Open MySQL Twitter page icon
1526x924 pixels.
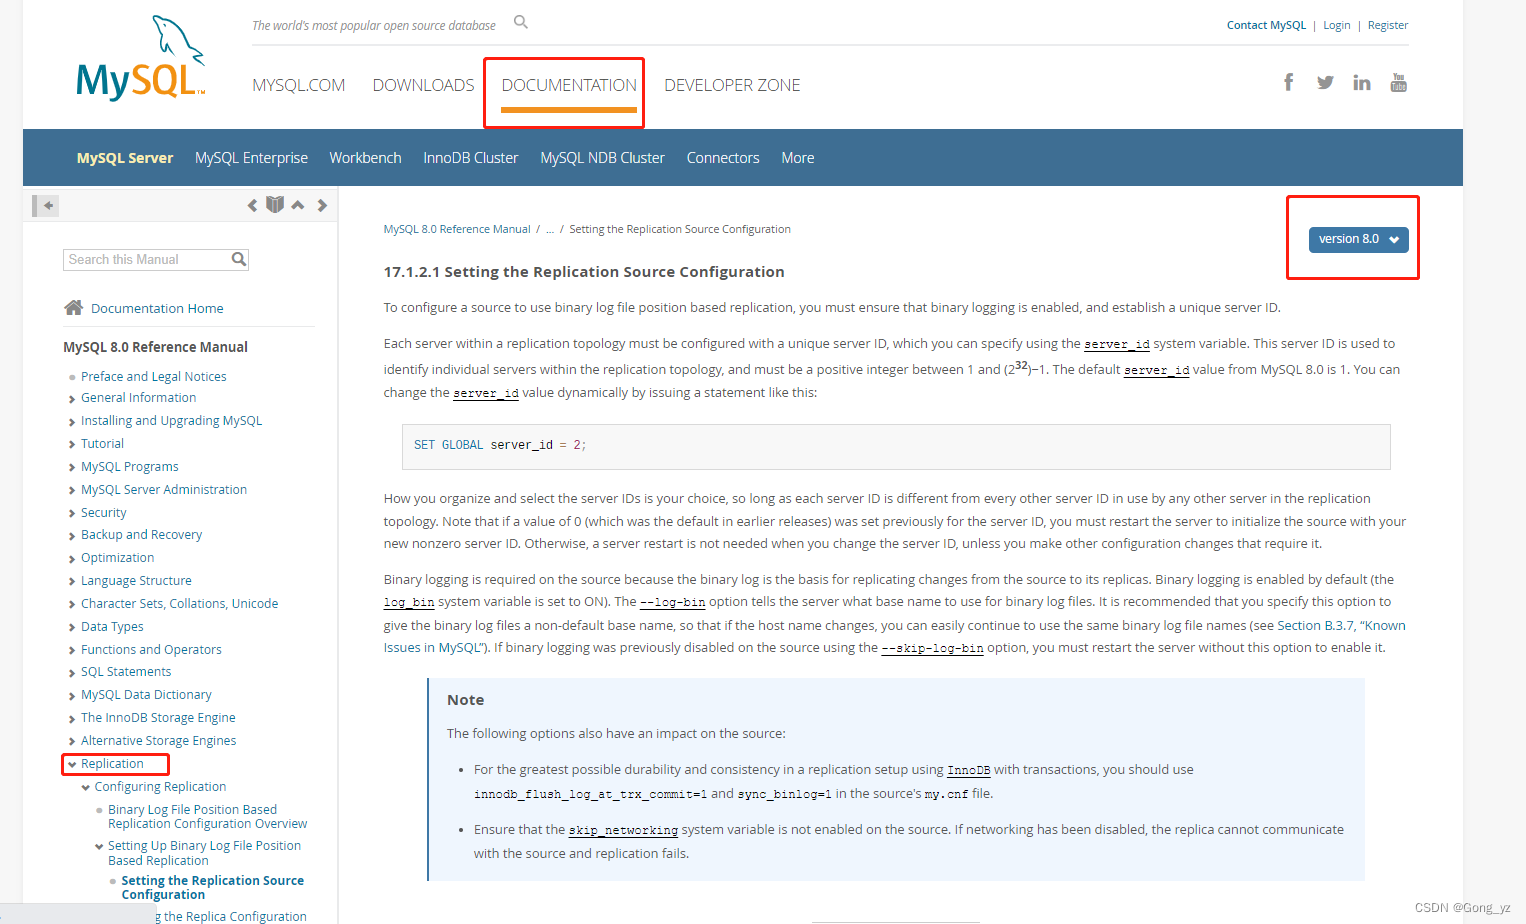[1325, 82]
